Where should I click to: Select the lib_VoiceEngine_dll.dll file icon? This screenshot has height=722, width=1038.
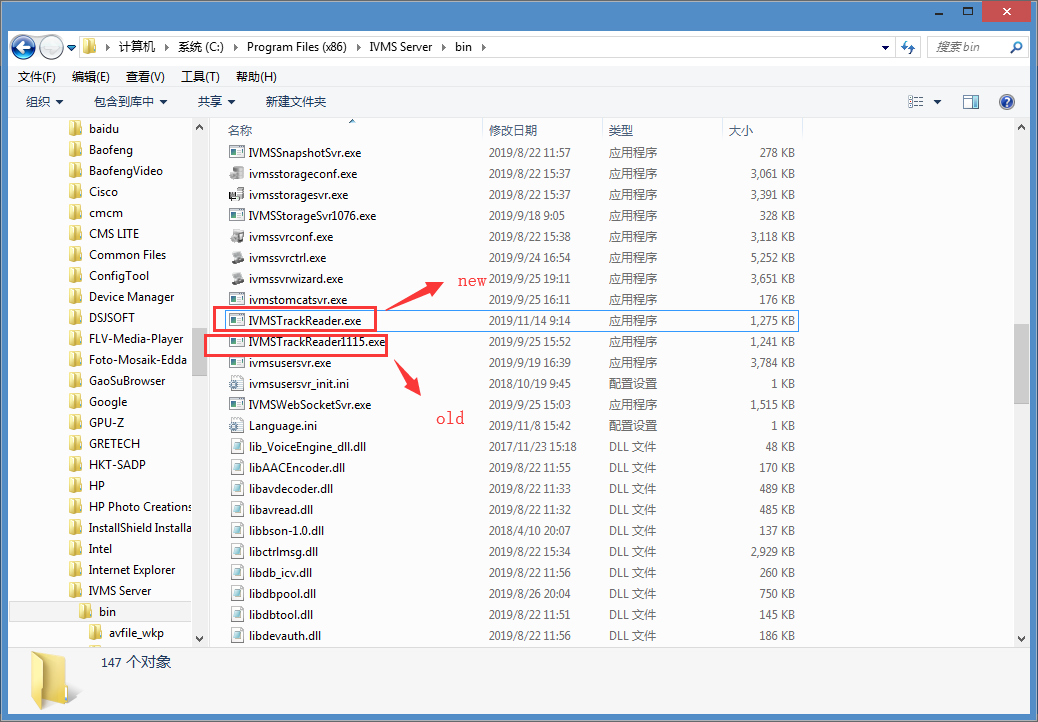(236, 447)
